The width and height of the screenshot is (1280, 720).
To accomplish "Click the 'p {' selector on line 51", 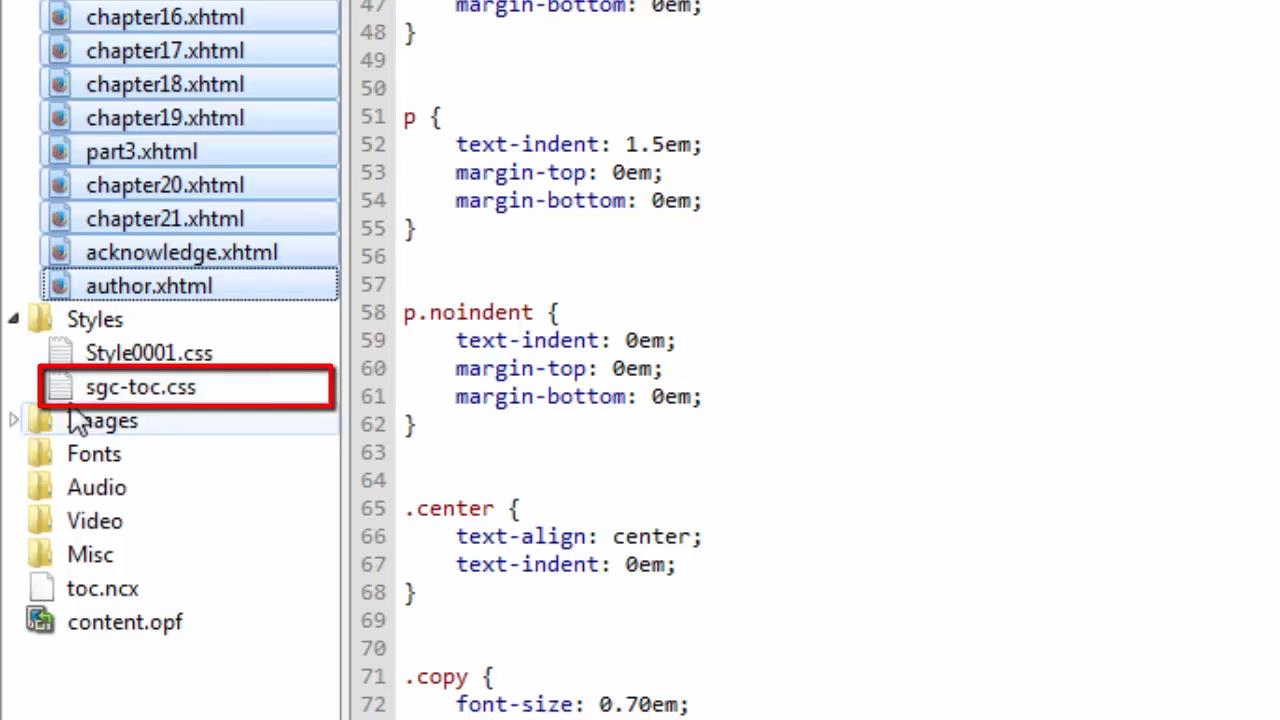I will click(x=422, y=117).
